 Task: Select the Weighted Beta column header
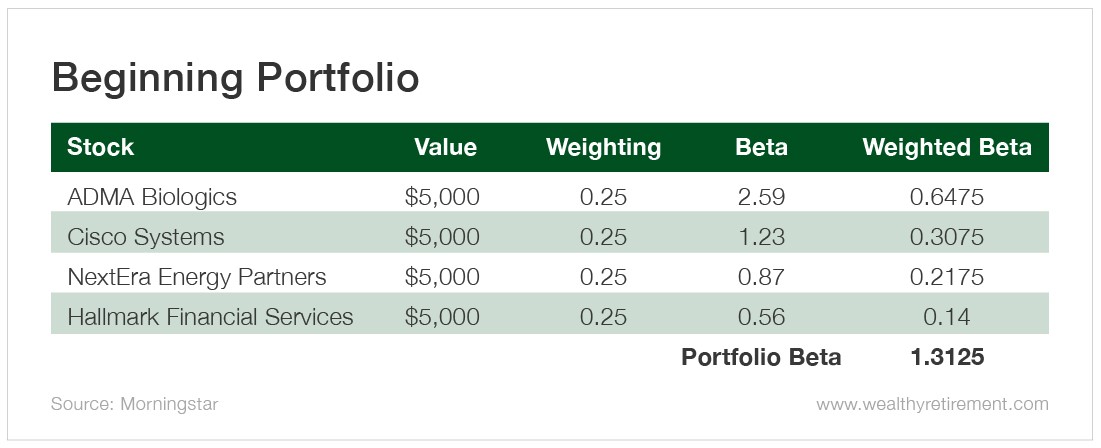click(947, 147)
